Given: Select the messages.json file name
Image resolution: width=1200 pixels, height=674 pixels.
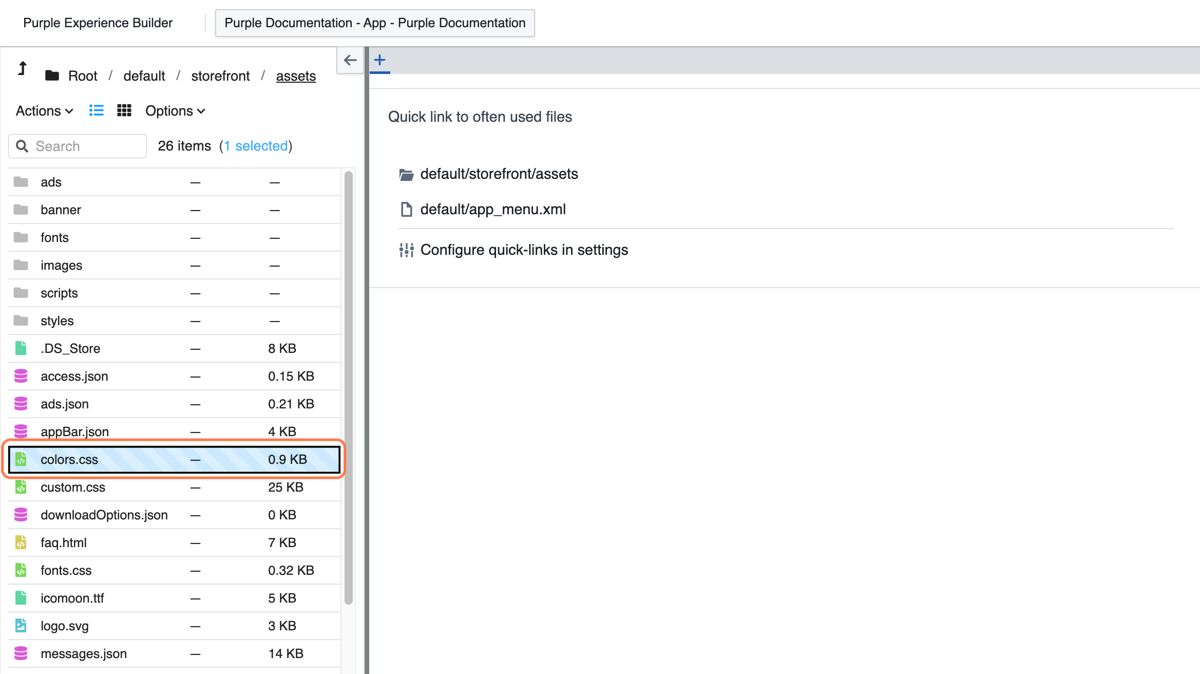Looking at the screenshot, I should (x=84, y=654).
